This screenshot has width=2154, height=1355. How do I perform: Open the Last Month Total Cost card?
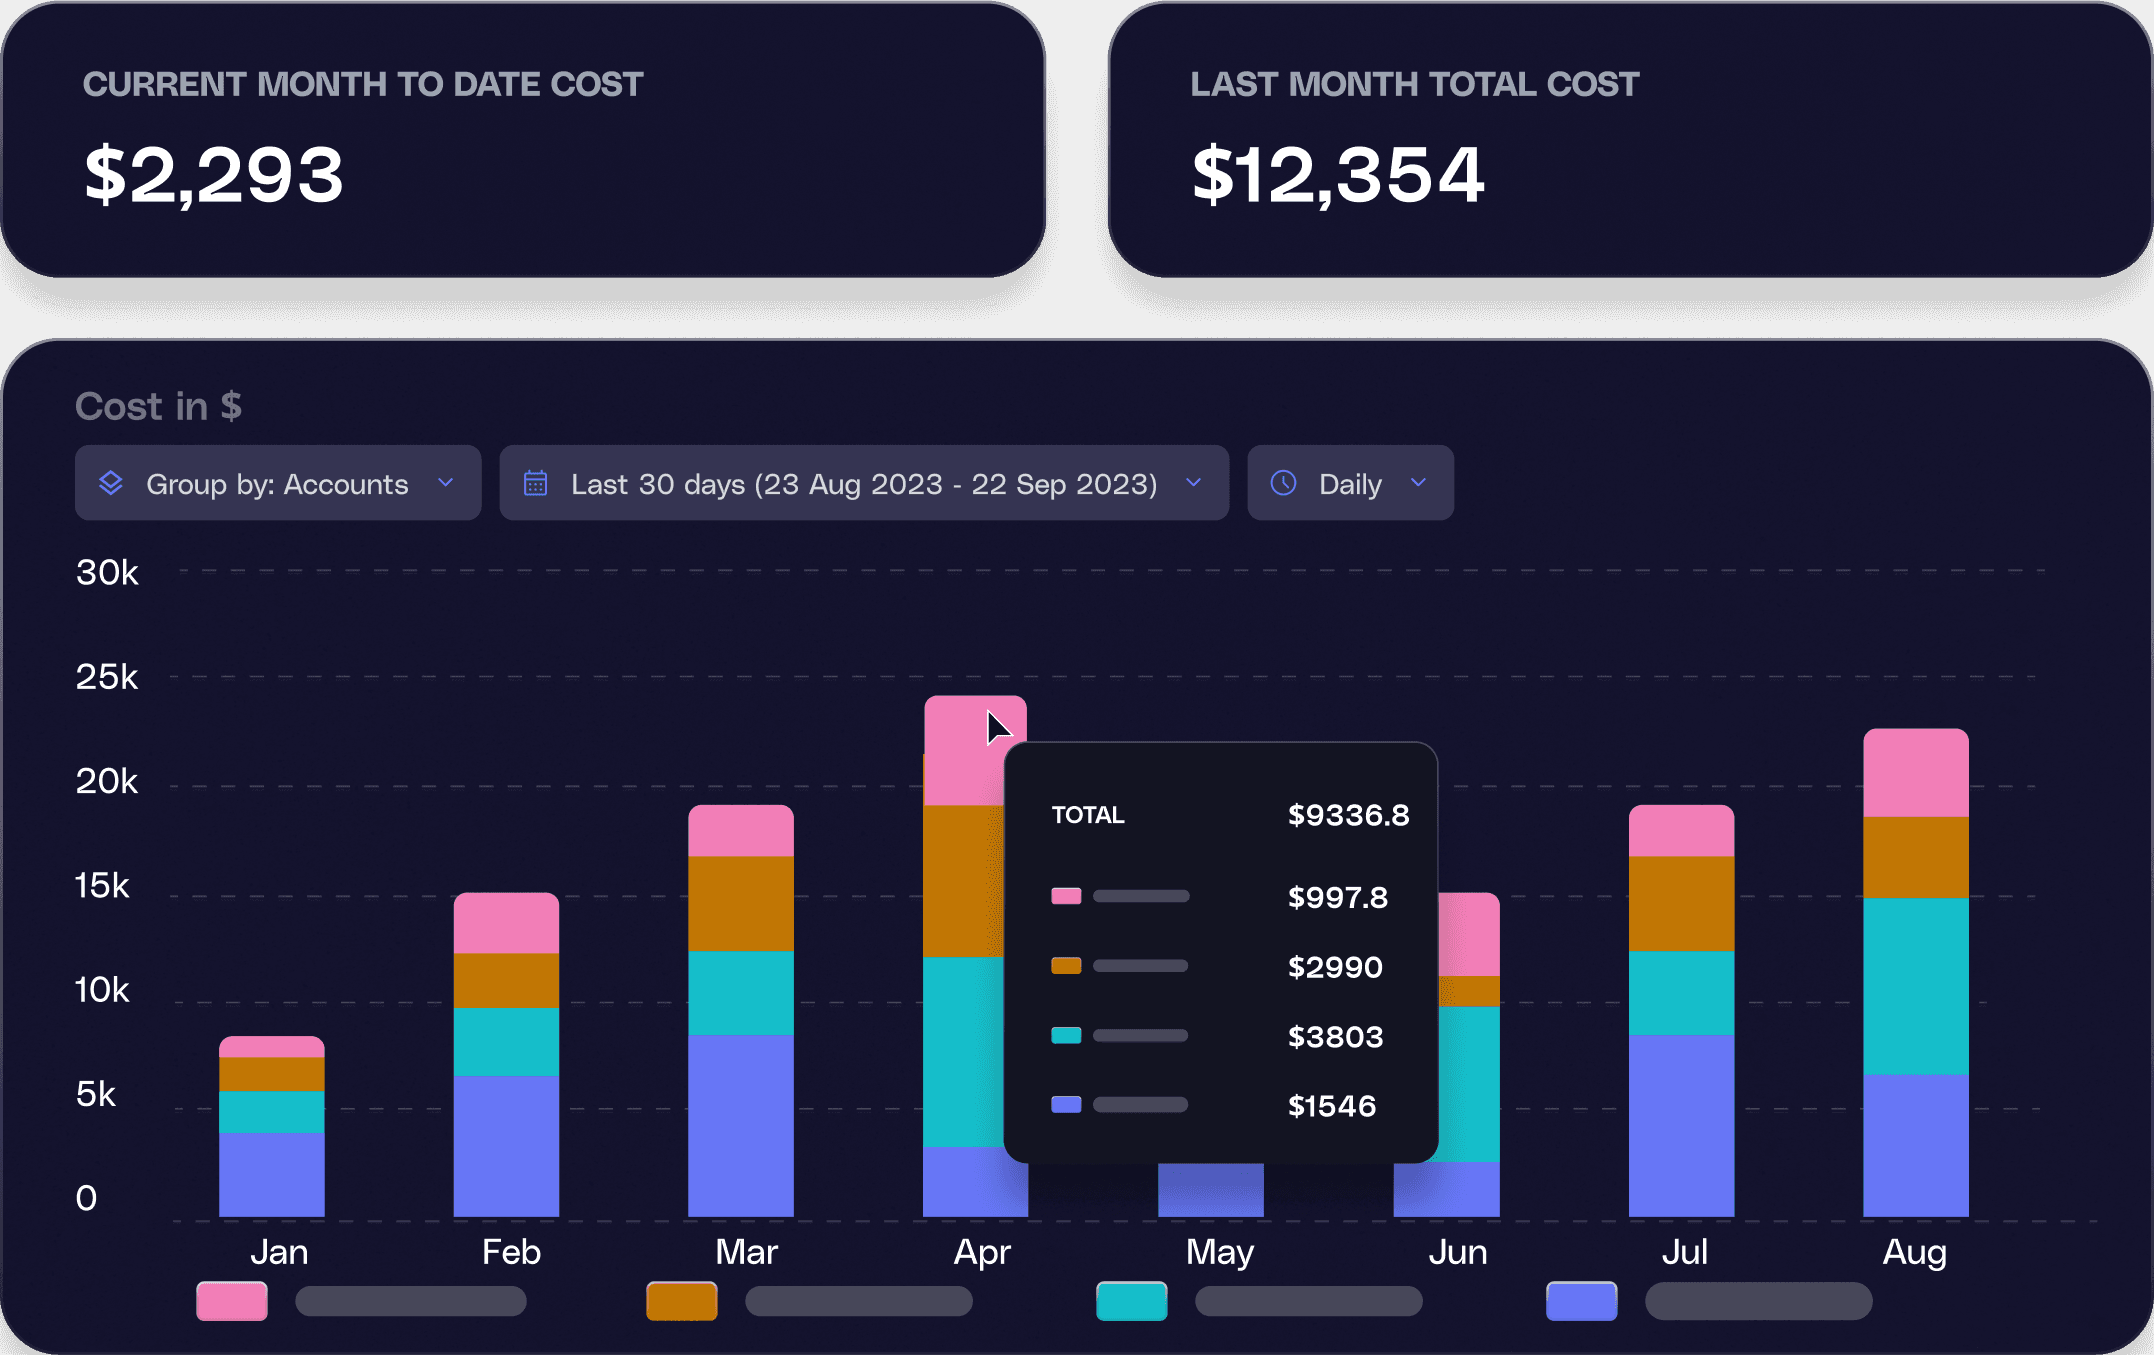point(1630,140)
